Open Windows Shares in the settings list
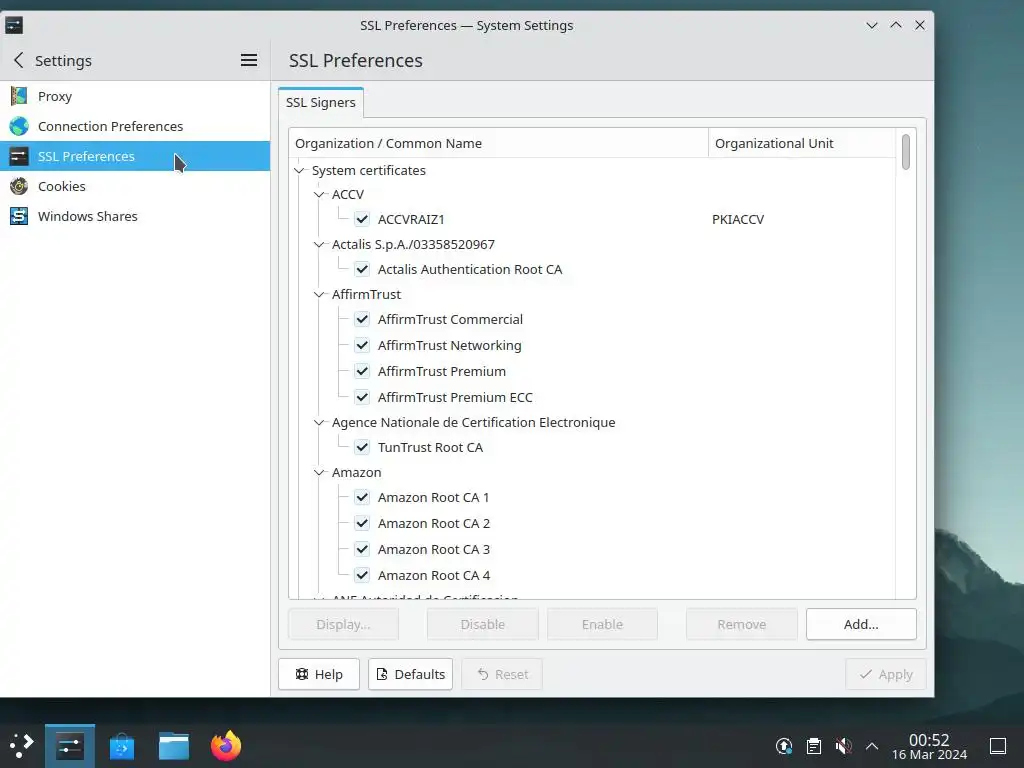The width and height of the screenshot is (1024, 768). click(135, 216)
